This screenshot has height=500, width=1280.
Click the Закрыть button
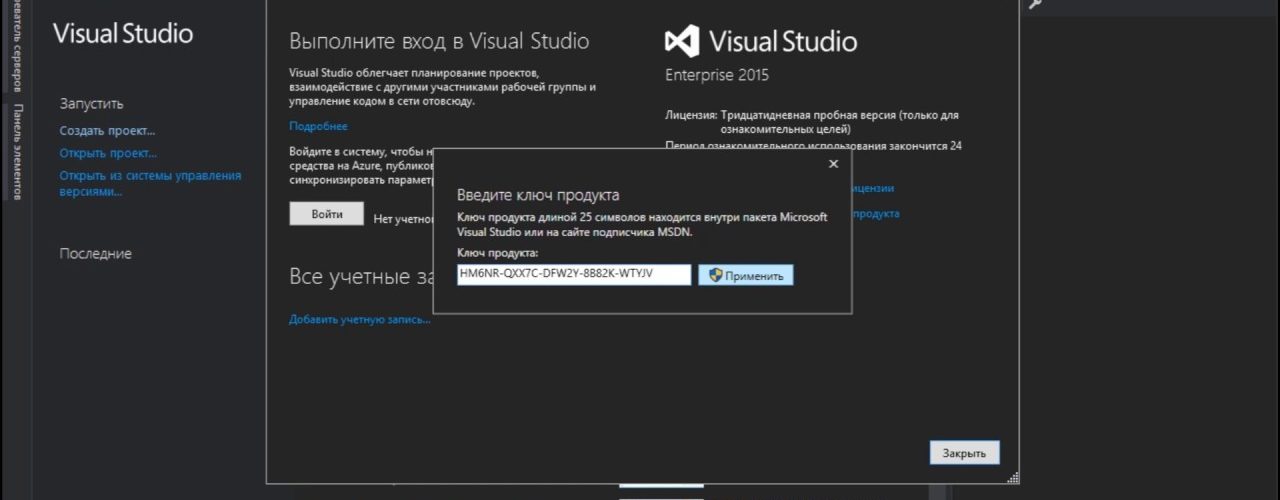[964, 453]
